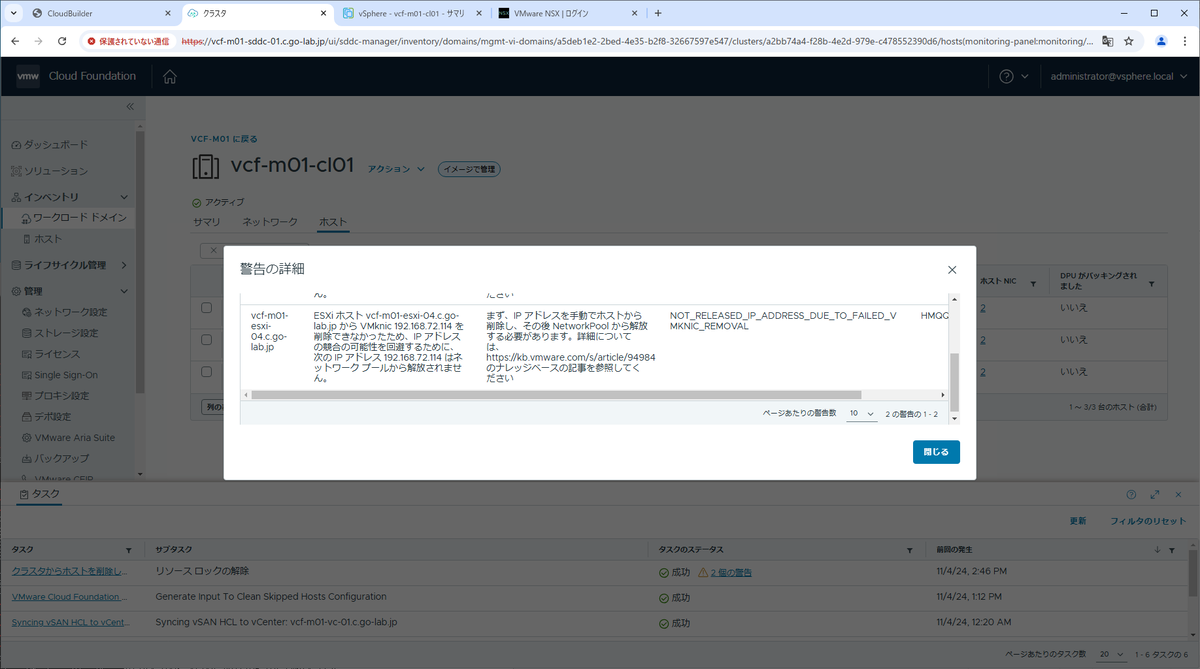This screenshot has height=669, width=1200.
Task: Click the Chrome tab search chevron
Action: click(x=14, y=13)
